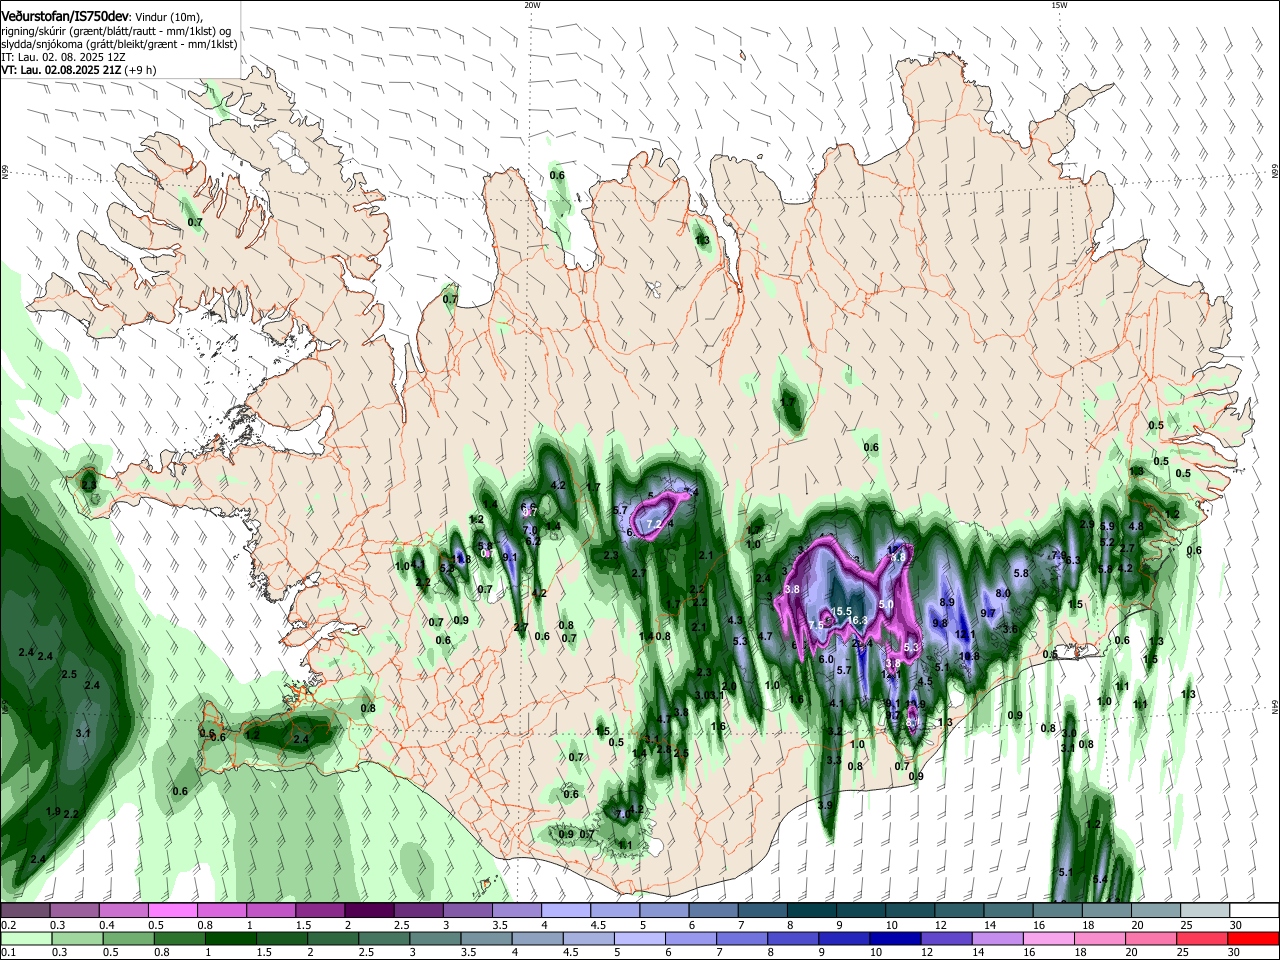Image resolution: width=1280 pixels, height=960 pixels.
Task: Click the 3.6 value on the southeast glacier area
Action: 1010,629
